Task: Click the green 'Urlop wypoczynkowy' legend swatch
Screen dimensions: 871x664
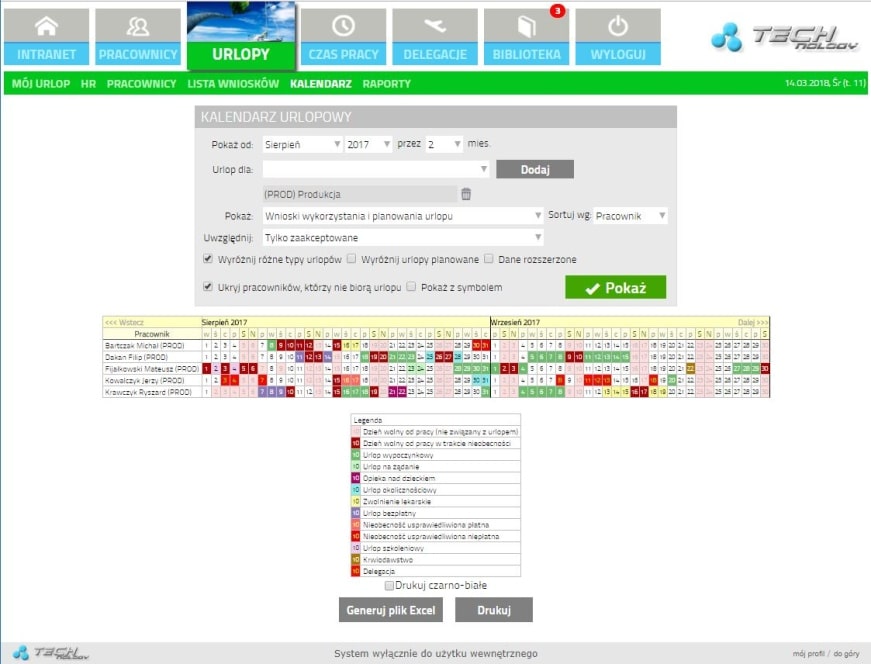Action: 356,455
